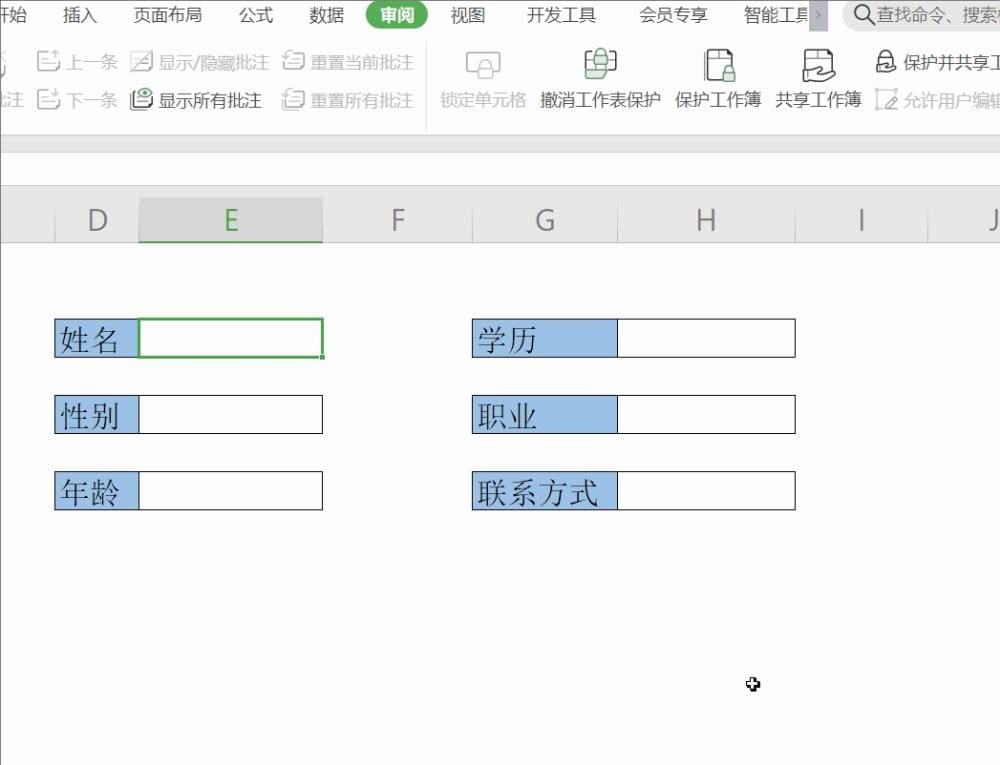
Task: Click the 保护并共享工作簿 icon
Action: pyautogui.click(x=886, y=62)
